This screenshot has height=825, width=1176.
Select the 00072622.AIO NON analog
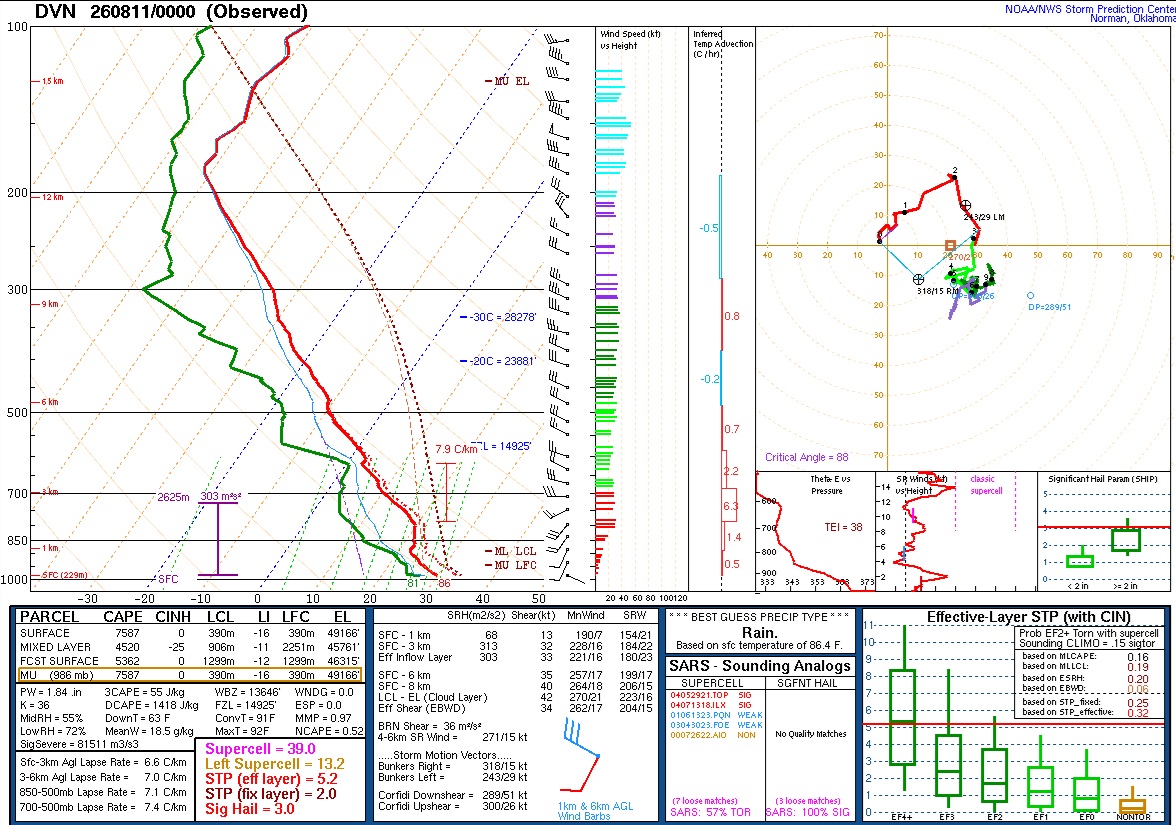(x=713, y=736)
